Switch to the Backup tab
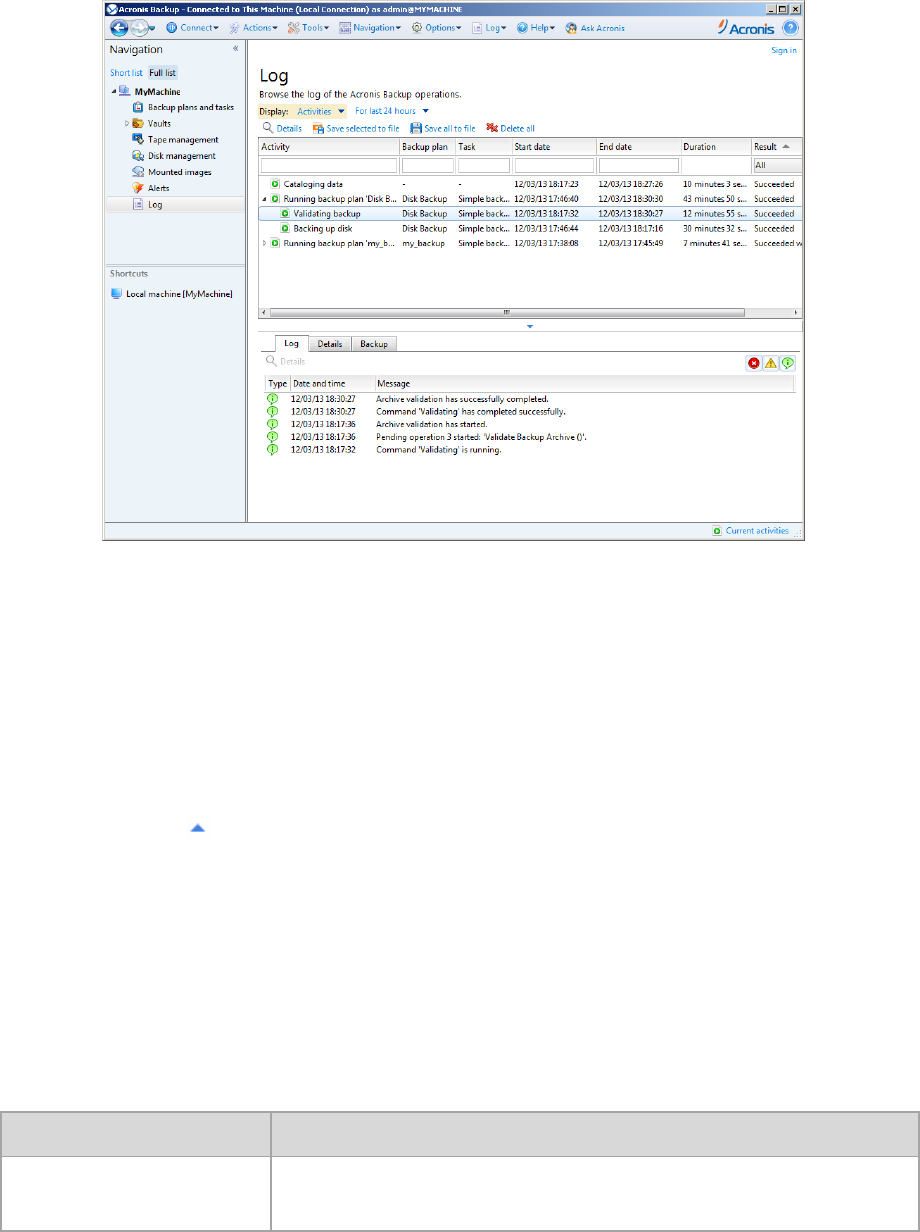The image size is (920, 1232). [374, 343]
